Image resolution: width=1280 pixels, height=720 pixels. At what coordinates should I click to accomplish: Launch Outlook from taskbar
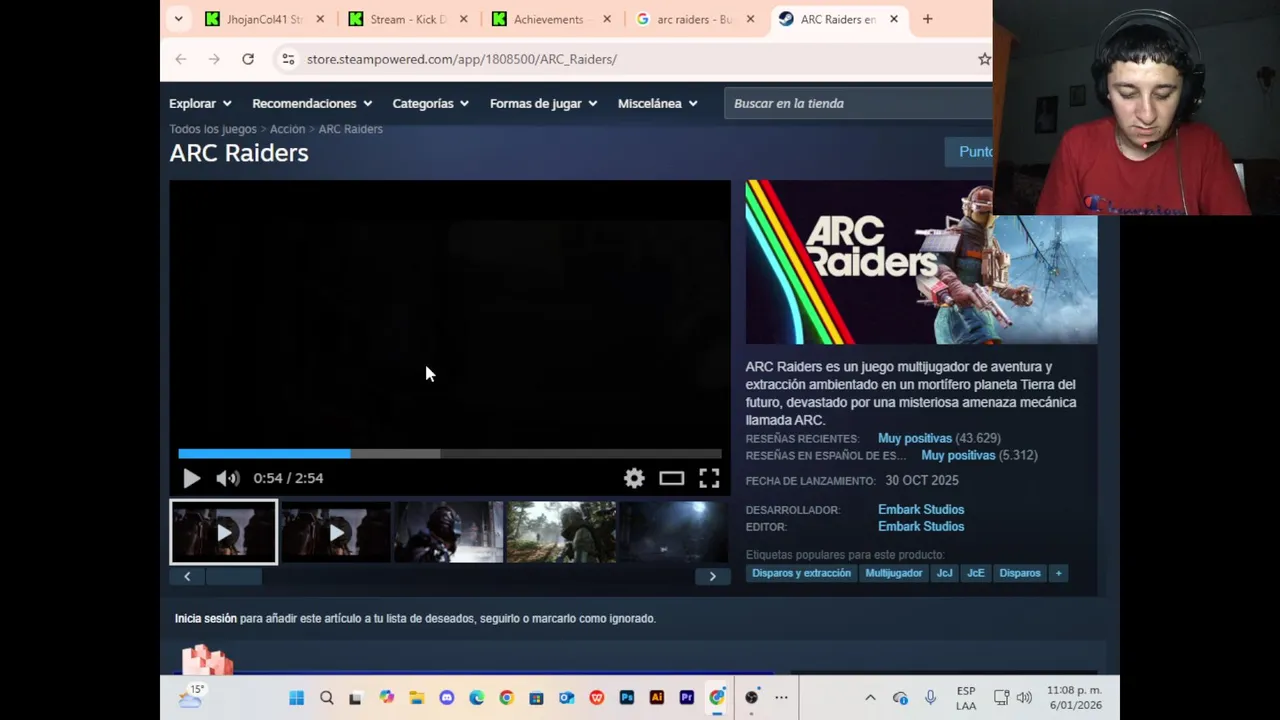567,698
